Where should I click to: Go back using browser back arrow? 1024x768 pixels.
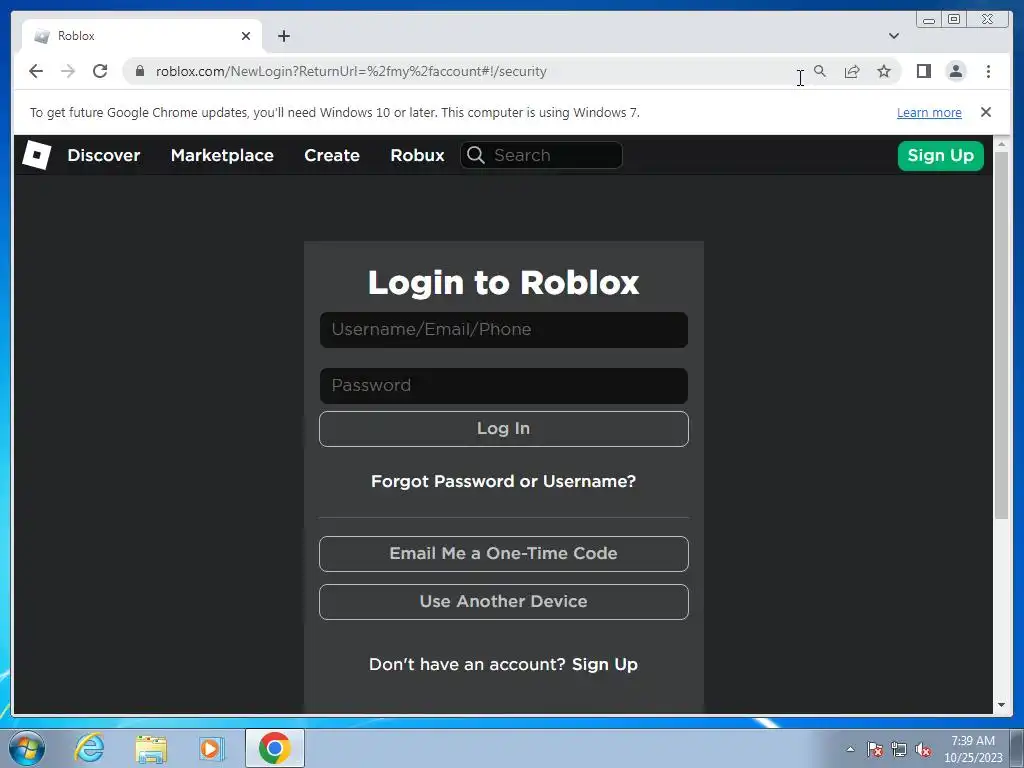[x=36, y=71]
